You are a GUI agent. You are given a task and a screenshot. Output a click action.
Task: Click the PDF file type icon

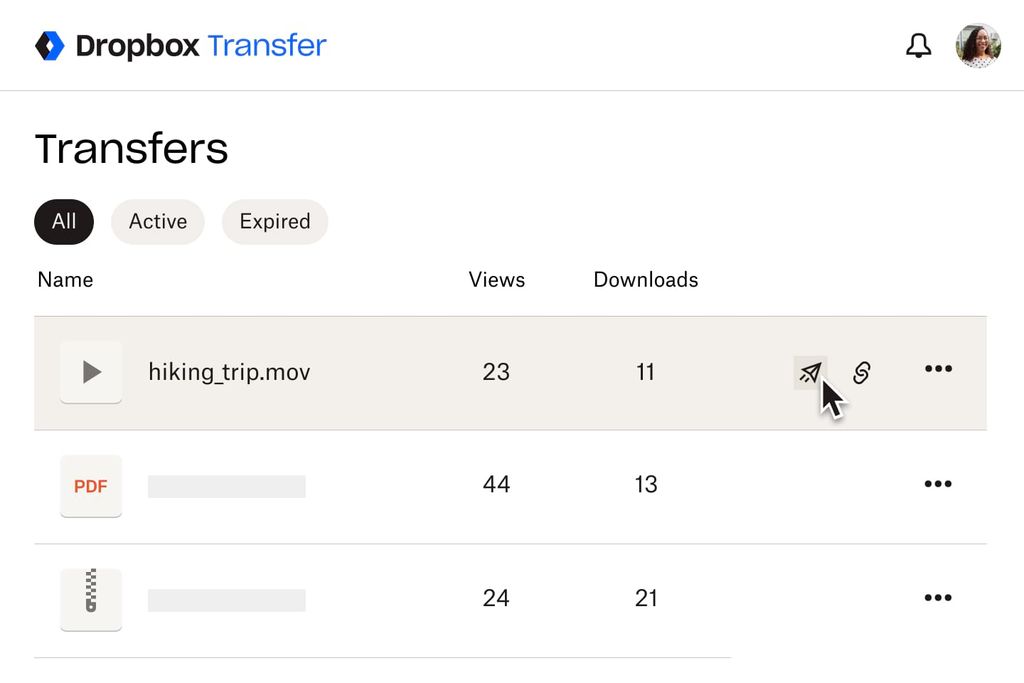click(x=91, y=486)
